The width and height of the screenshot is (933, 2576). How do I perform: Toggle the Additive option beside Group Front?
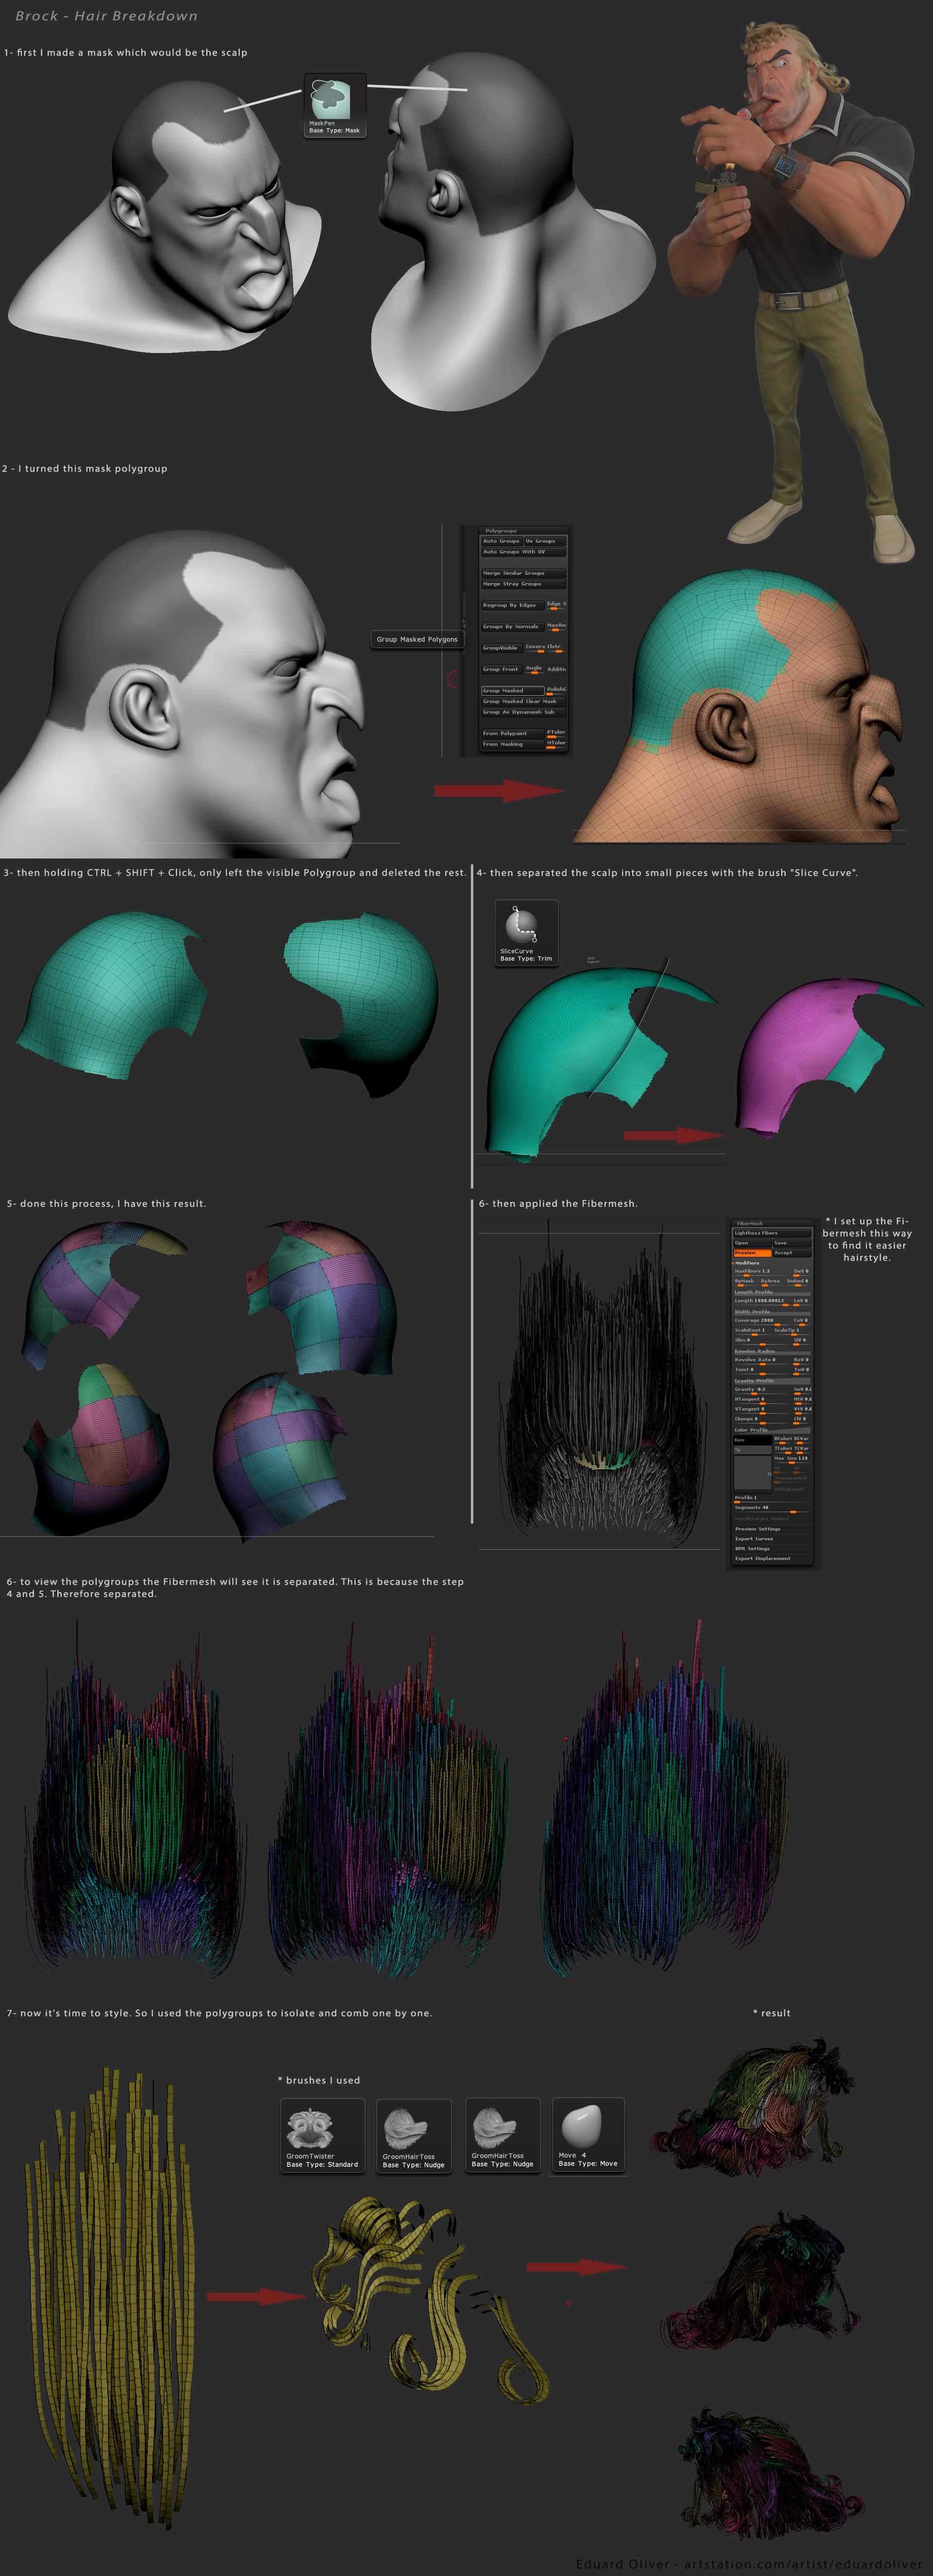557,669
